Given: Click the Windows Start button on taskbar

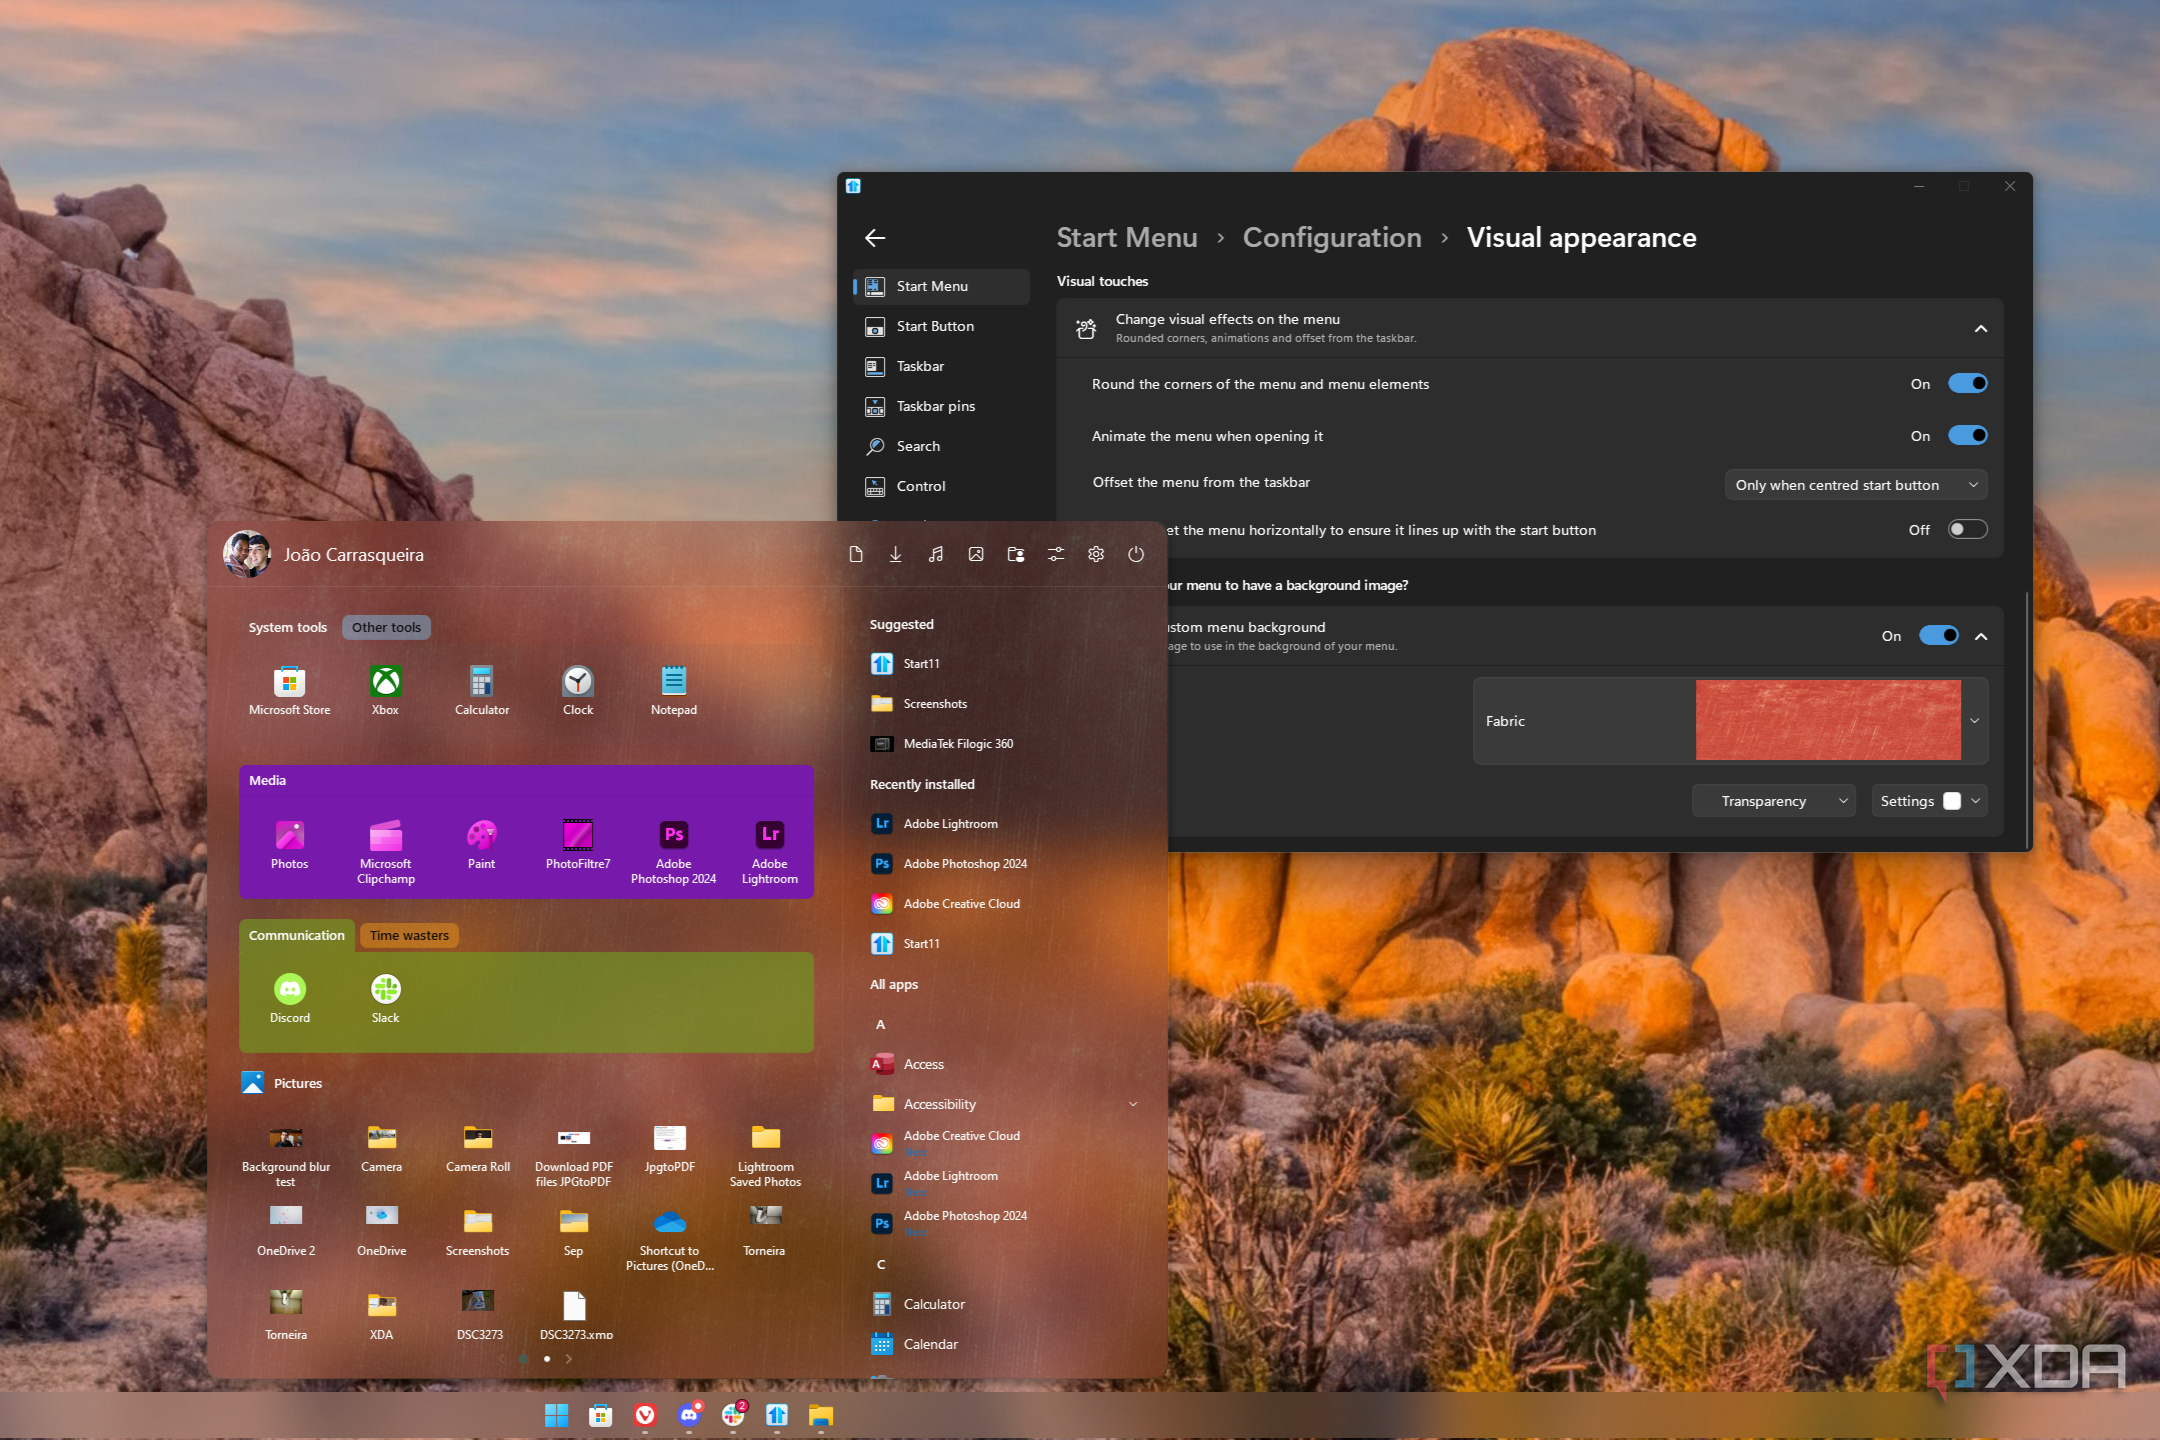Looking at the screenshot, I should [556, 1414].
